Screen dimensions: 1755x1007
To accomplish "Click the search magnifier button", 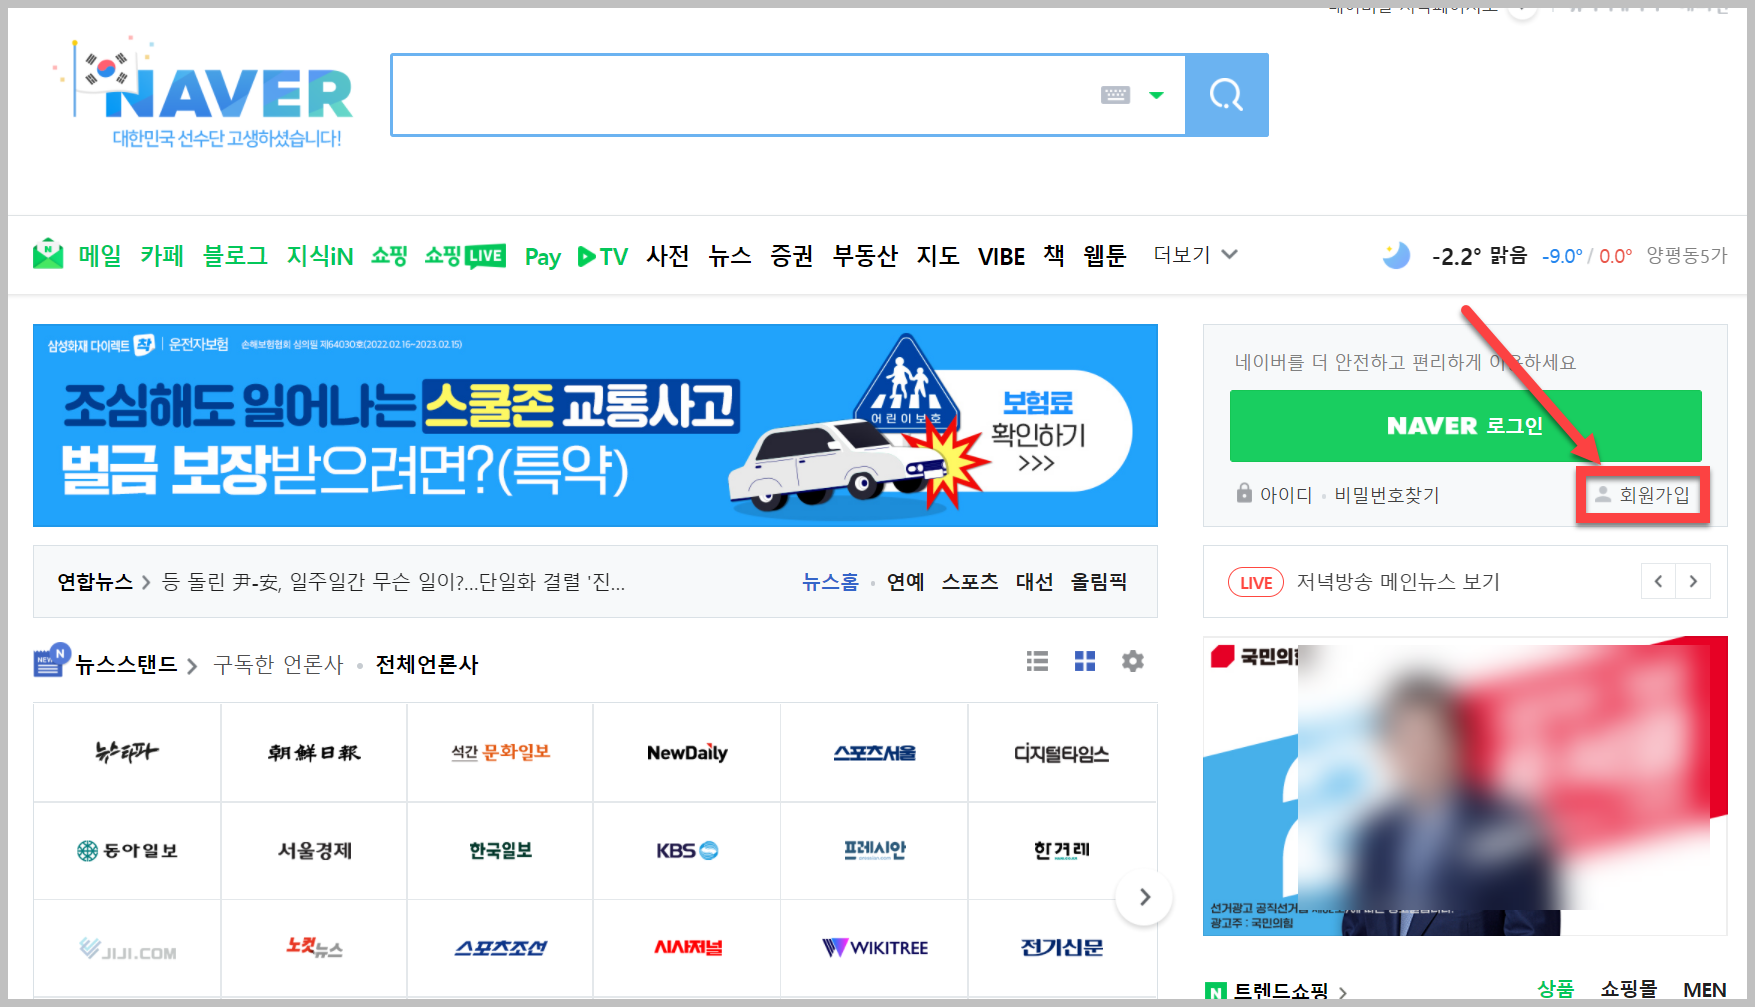I will [x=1226, y=95].
